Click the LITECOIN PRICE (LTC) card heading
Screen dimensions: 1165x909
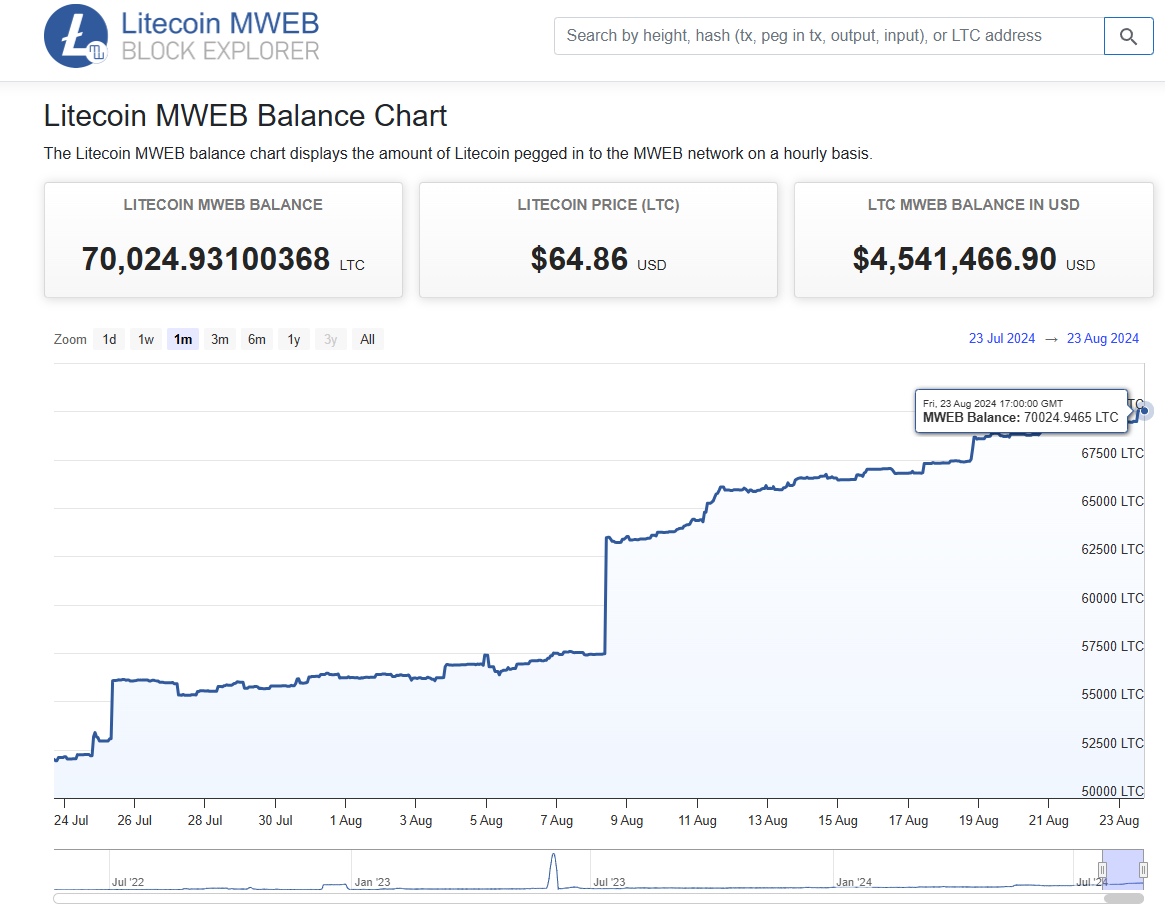[598, 205]
